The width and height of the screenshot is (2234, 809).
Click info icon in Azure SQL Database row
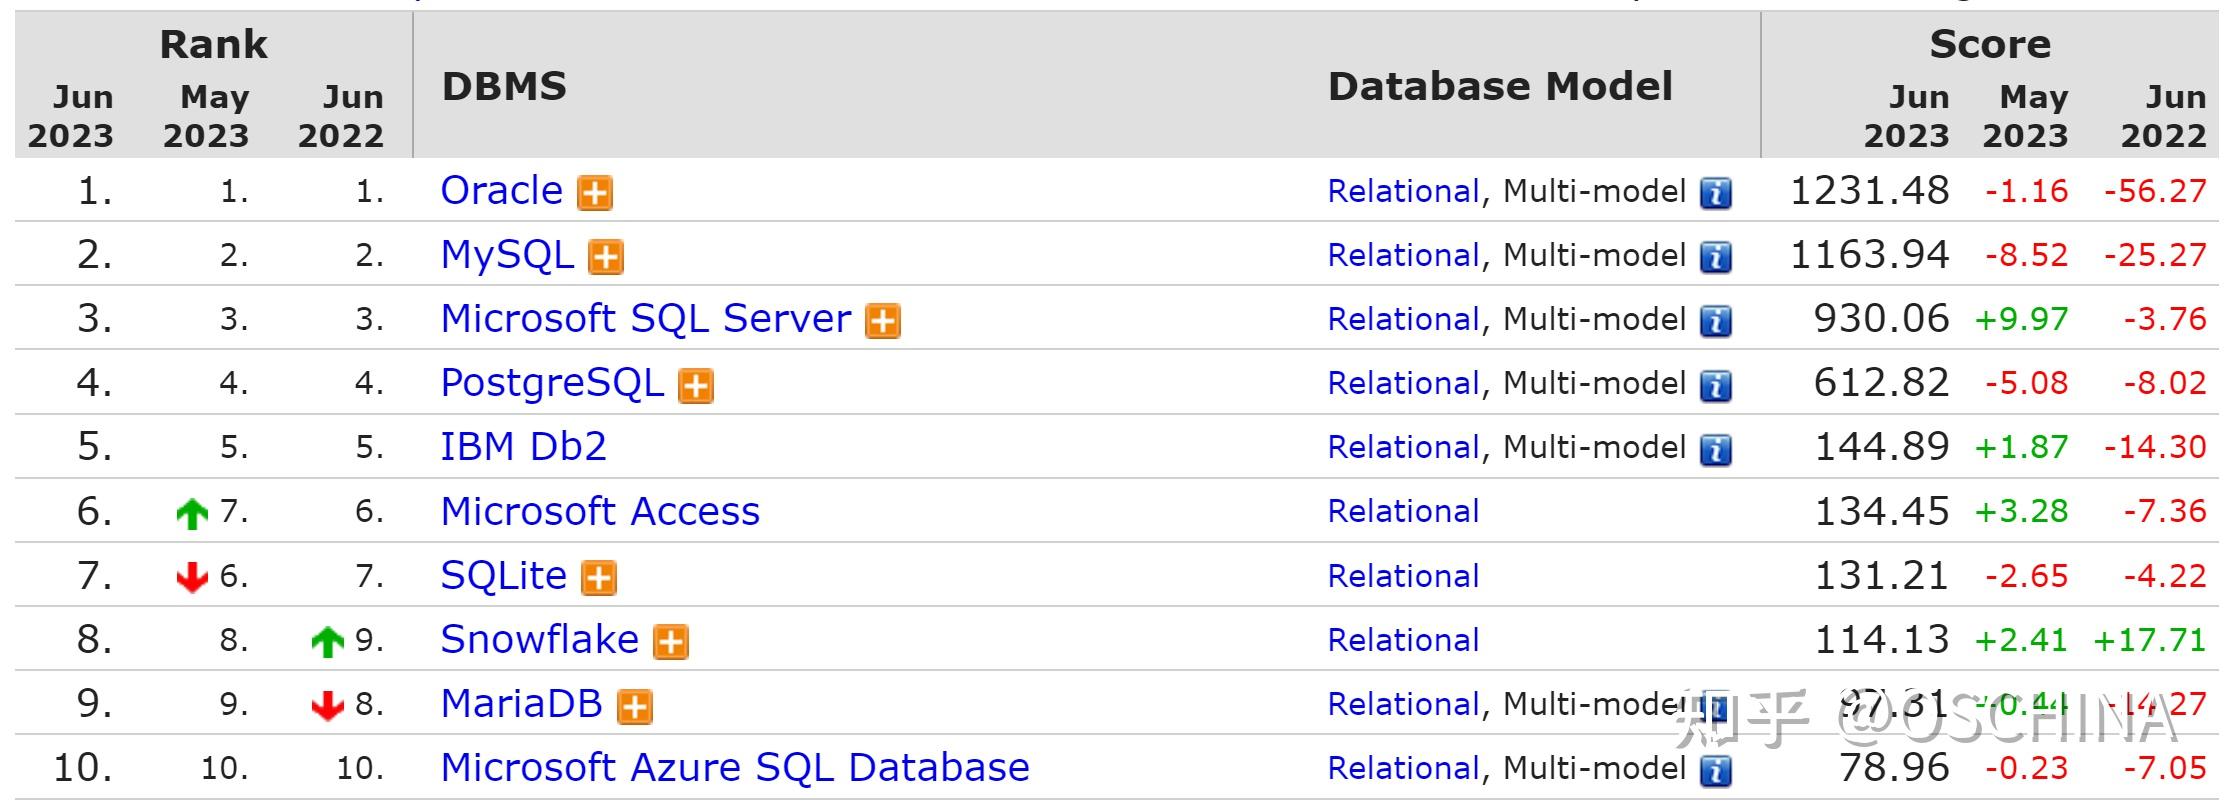(x=1716, y=771)
